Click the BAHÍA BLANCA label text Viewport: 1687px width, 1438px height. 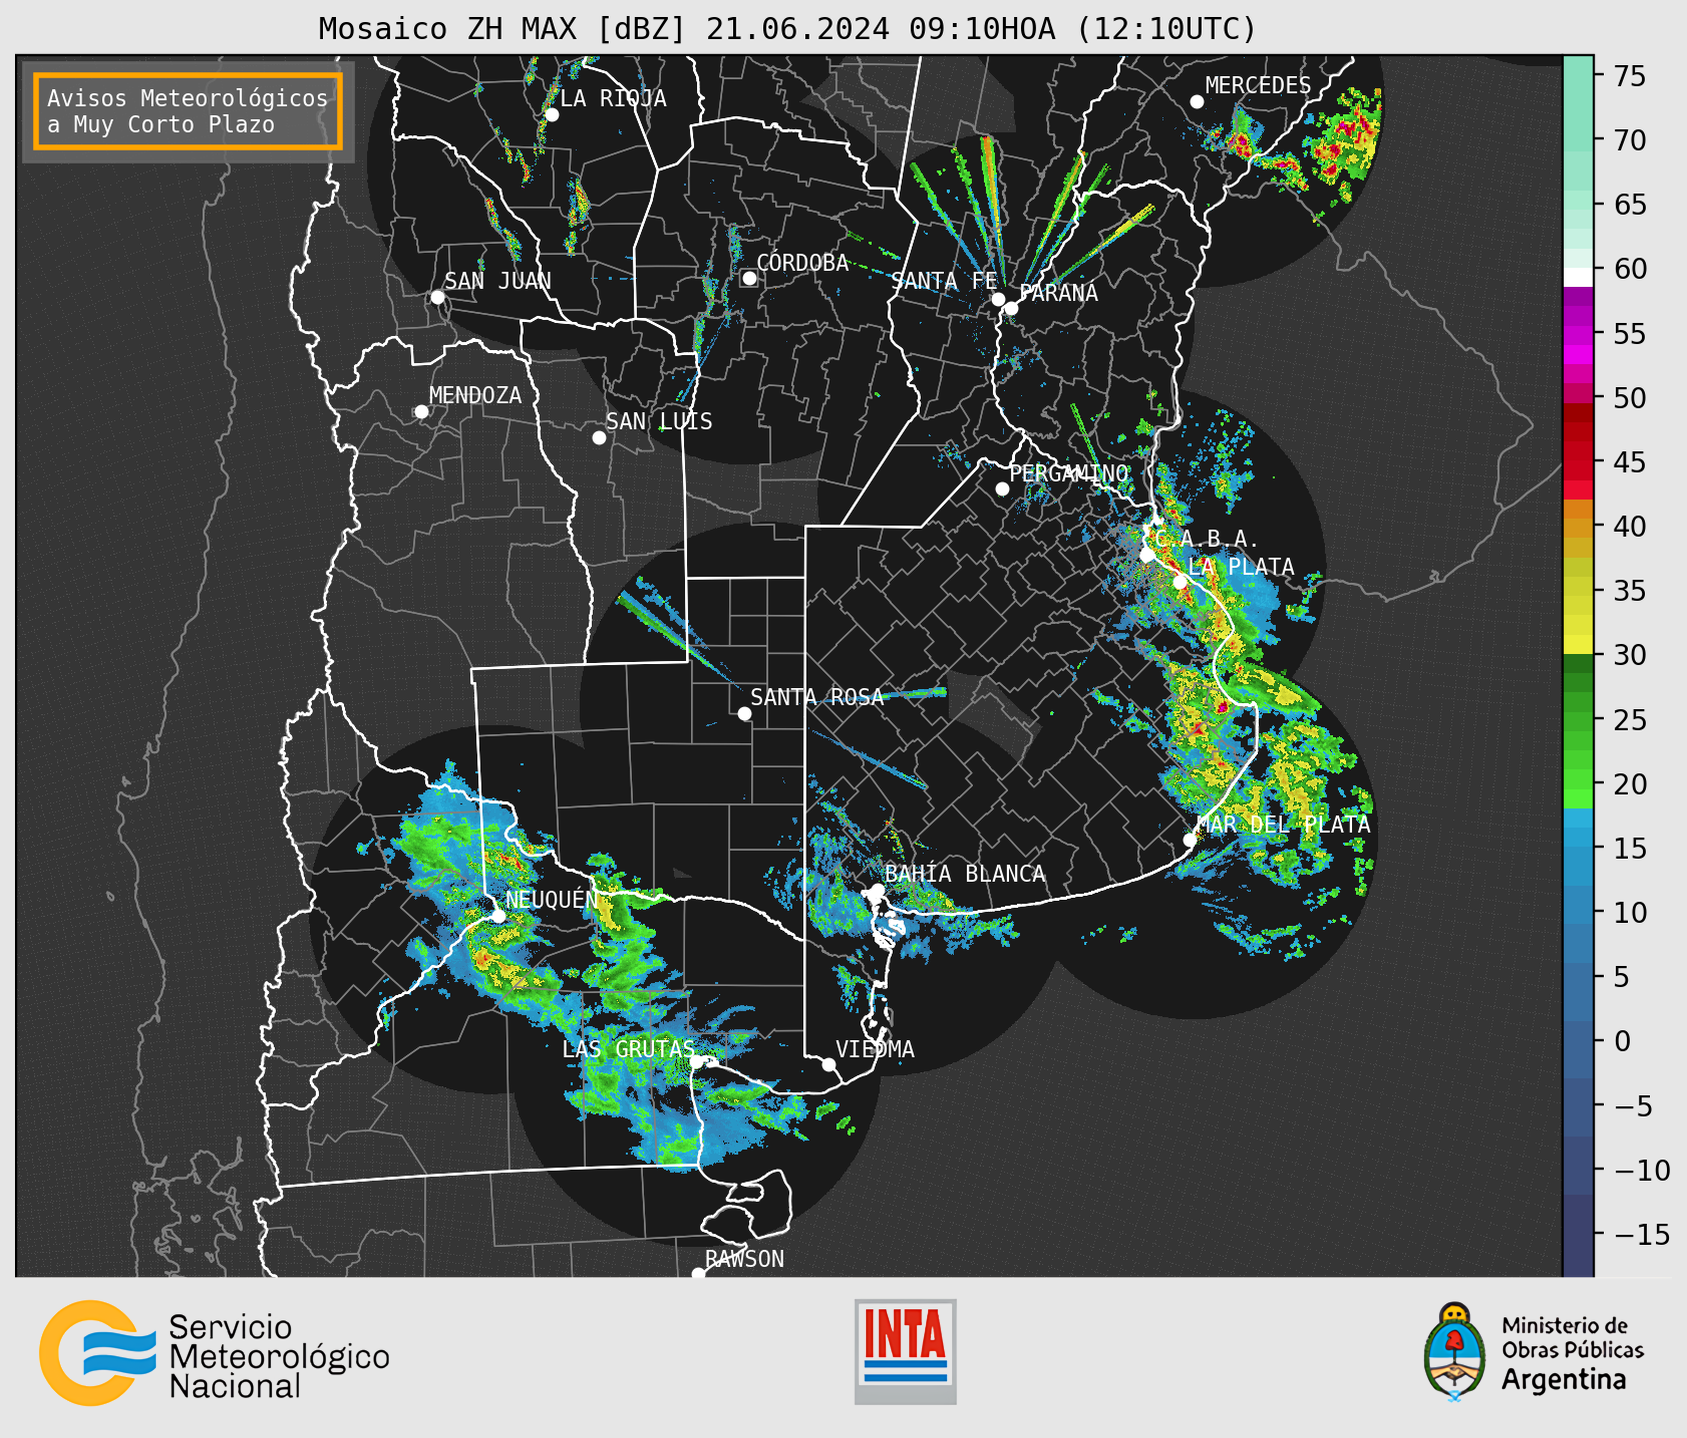(x=965, y=874)
